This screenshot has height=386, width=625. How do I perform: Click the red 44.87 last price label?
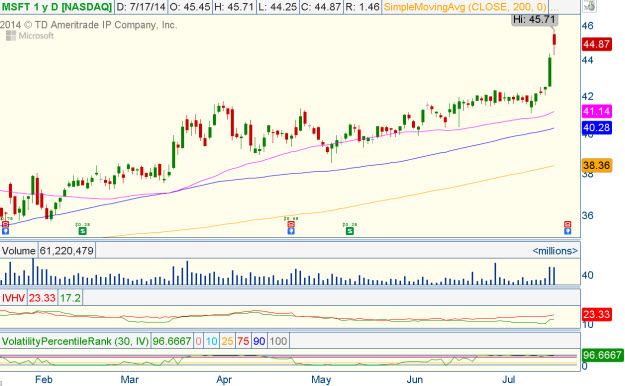(596, 44)
